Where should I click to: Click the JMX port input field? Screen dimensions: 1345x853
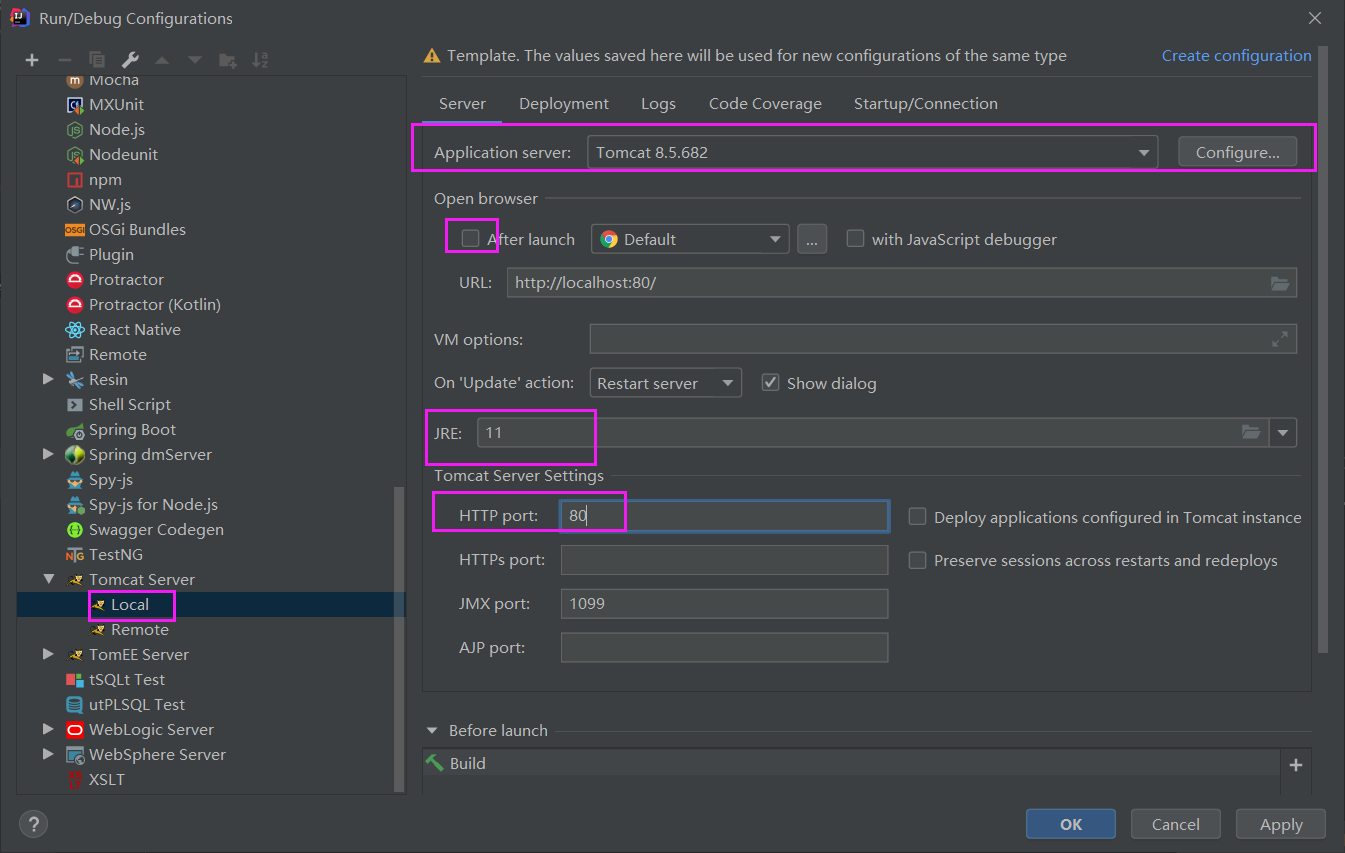pos(724,603)
